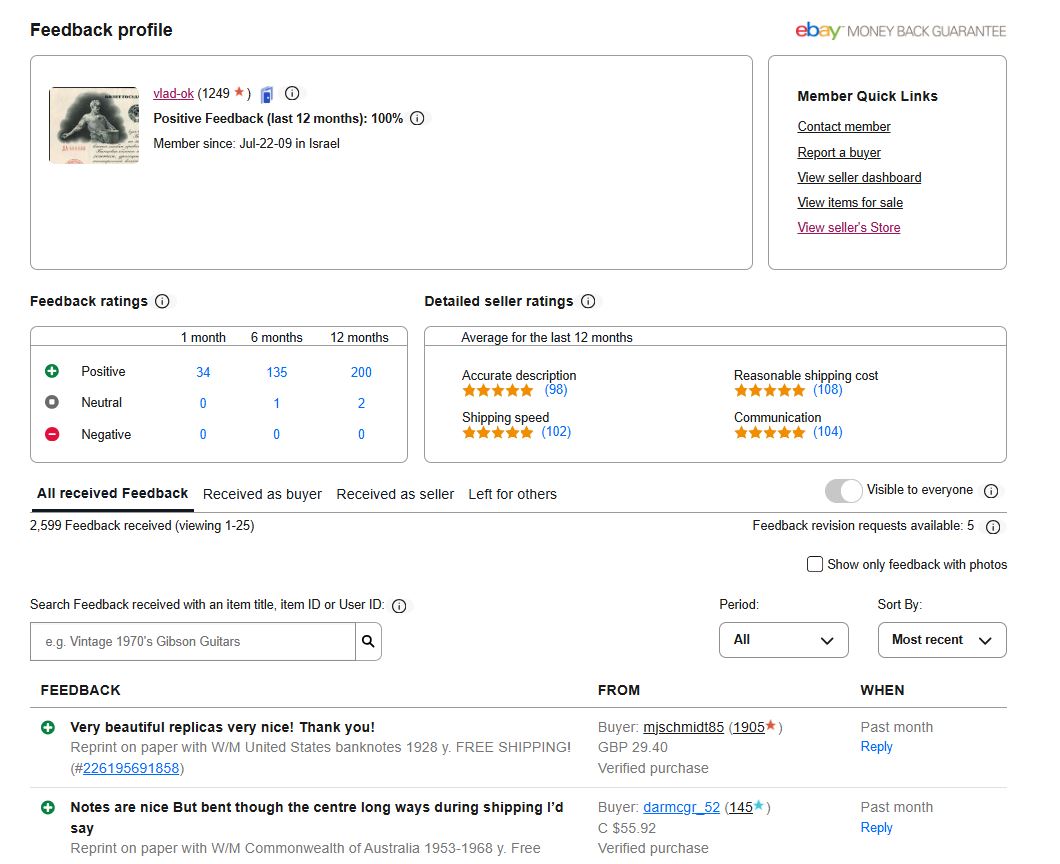Screen dimensions: 1060x864
Task: Open the Feedback ratings info icon
Action: [x=162, y=301]
